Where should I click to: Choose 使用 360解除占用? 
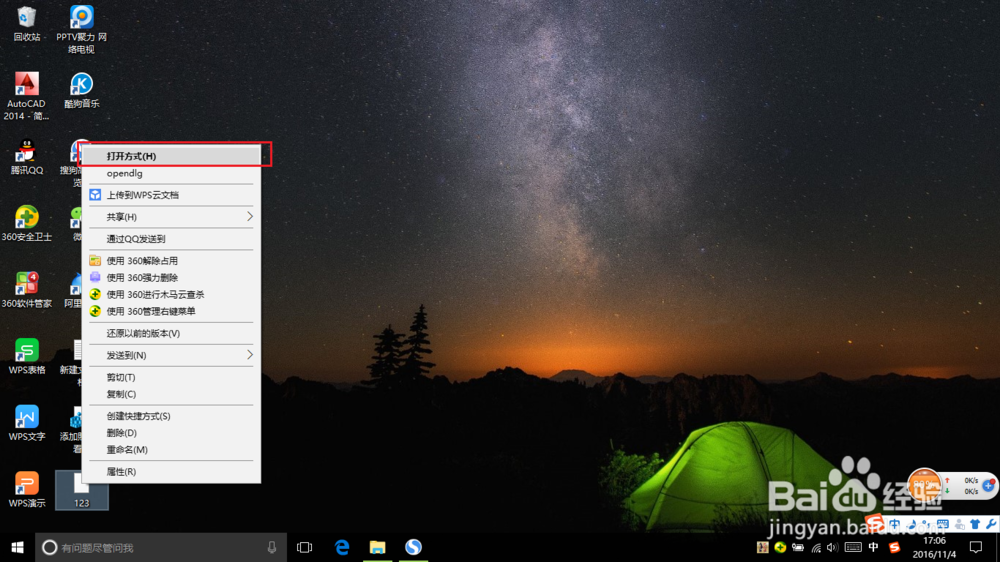click(x=171, y=260)
